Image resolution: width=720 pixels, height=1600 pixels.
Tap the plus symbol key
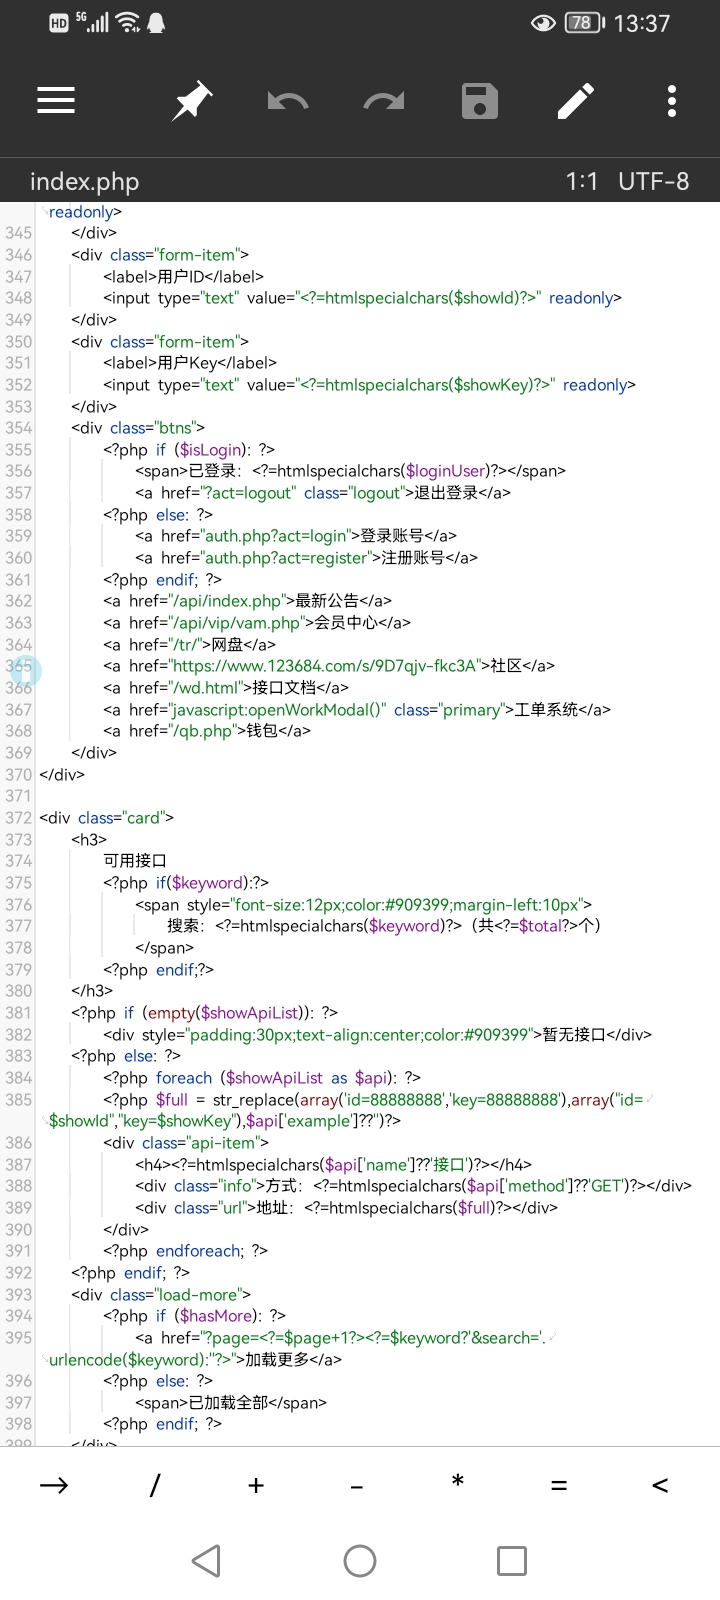pos(256,1485)
